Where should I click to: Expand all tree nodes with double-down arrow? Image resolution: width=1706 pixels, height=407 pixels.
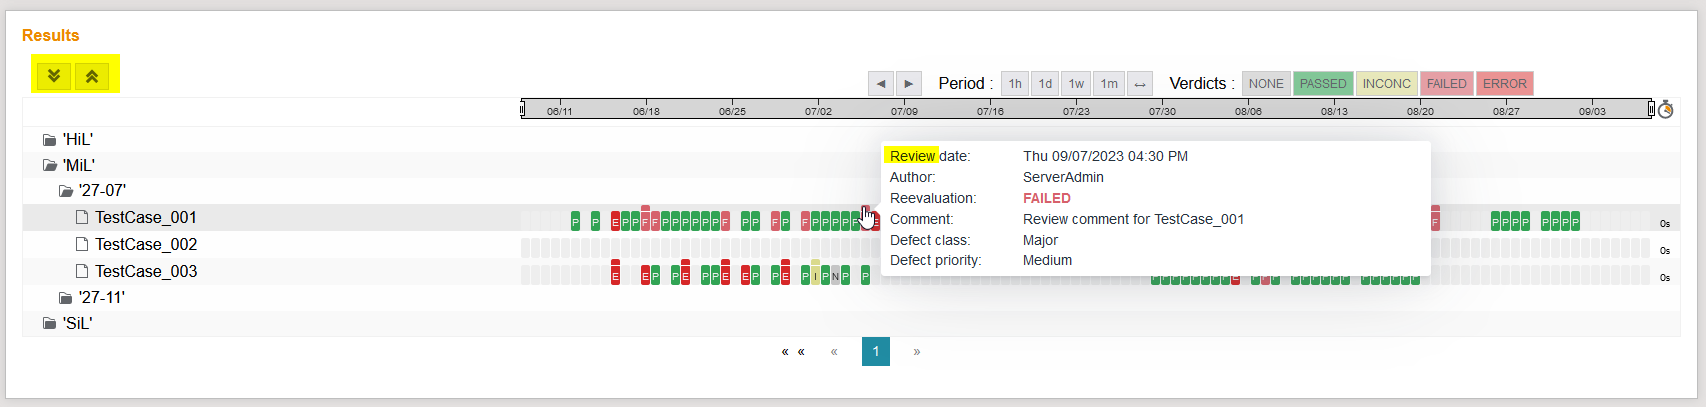pyautogui.click(x=54, y=75)
